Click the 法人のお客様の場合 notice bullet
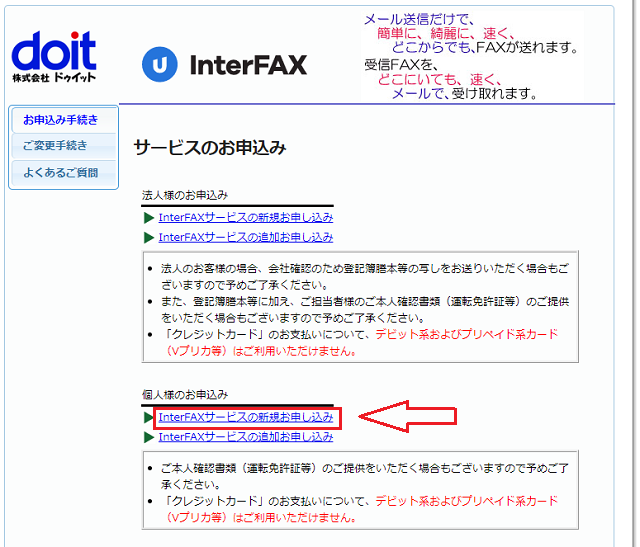 tap(364, 276)
